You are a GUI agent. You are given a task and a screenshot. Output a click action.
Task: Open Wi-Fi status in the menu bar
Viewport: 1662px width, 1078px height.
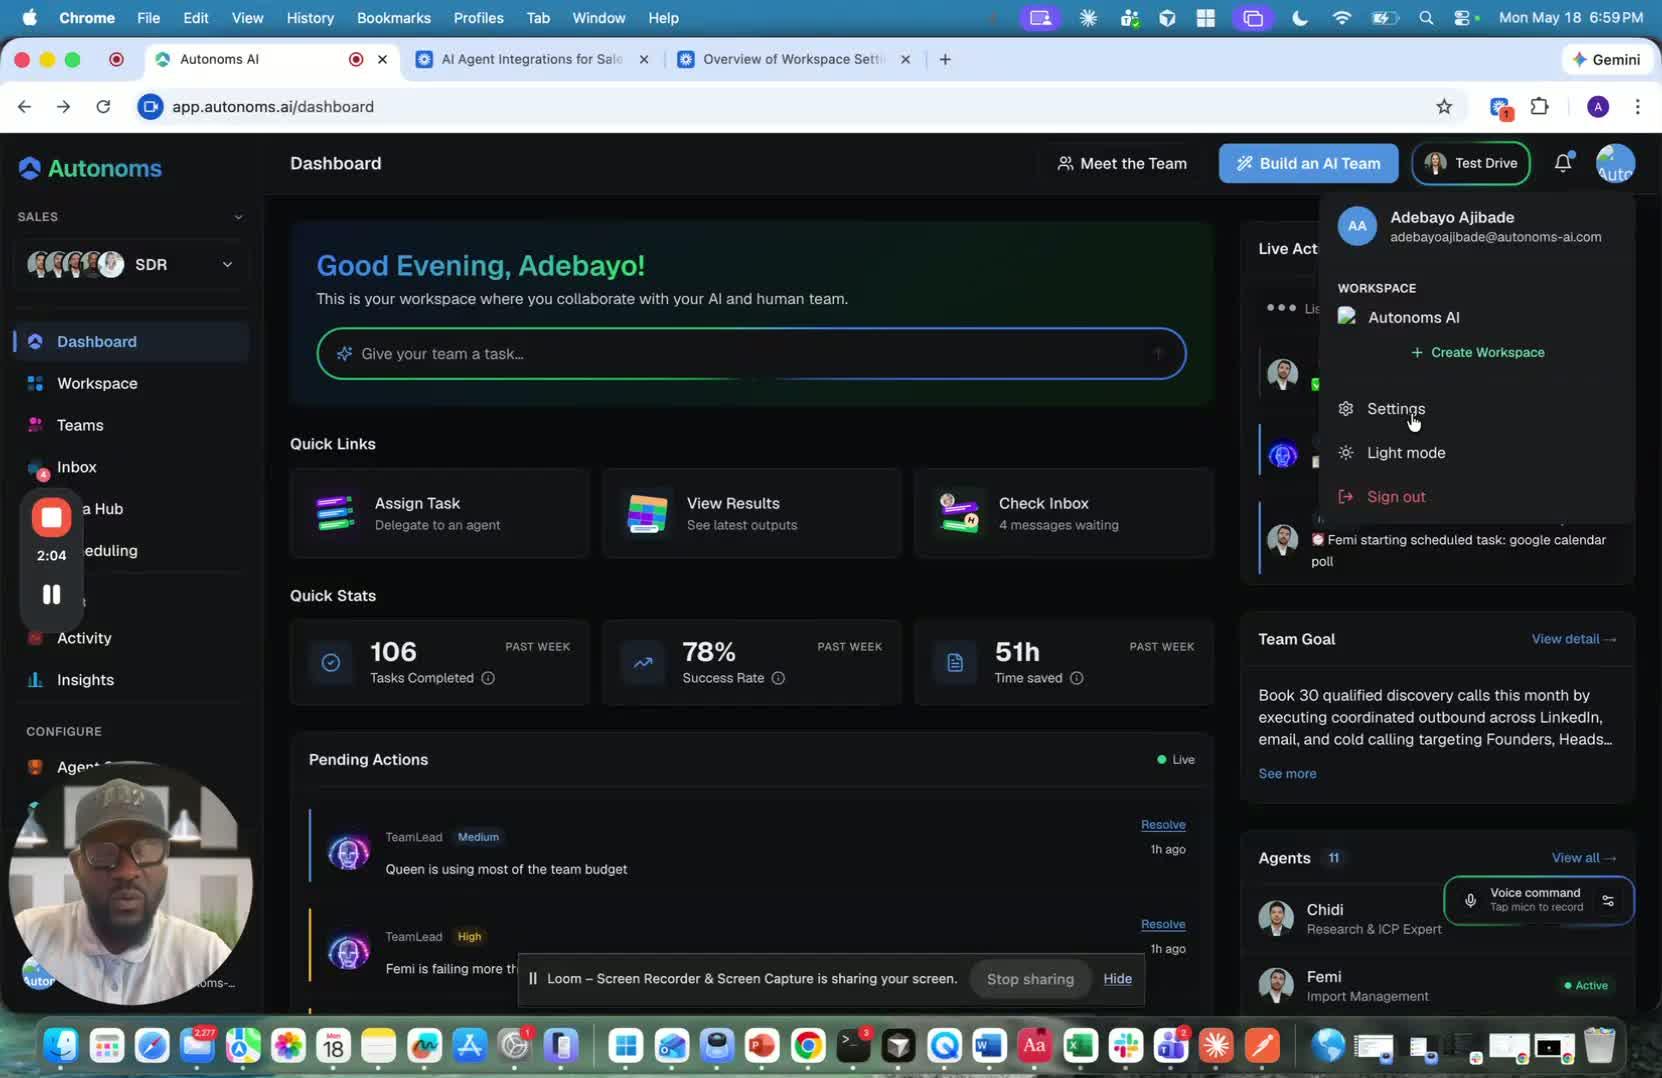[1342, 18]
